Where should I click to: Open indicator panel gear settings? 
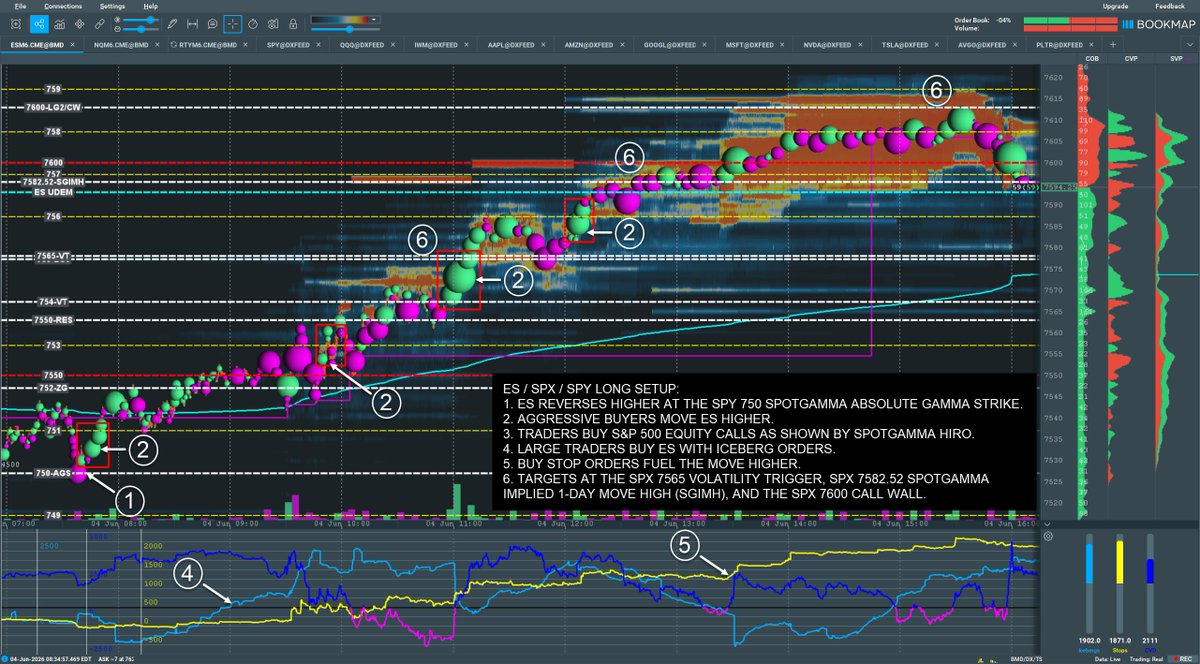coord(1047,536)
